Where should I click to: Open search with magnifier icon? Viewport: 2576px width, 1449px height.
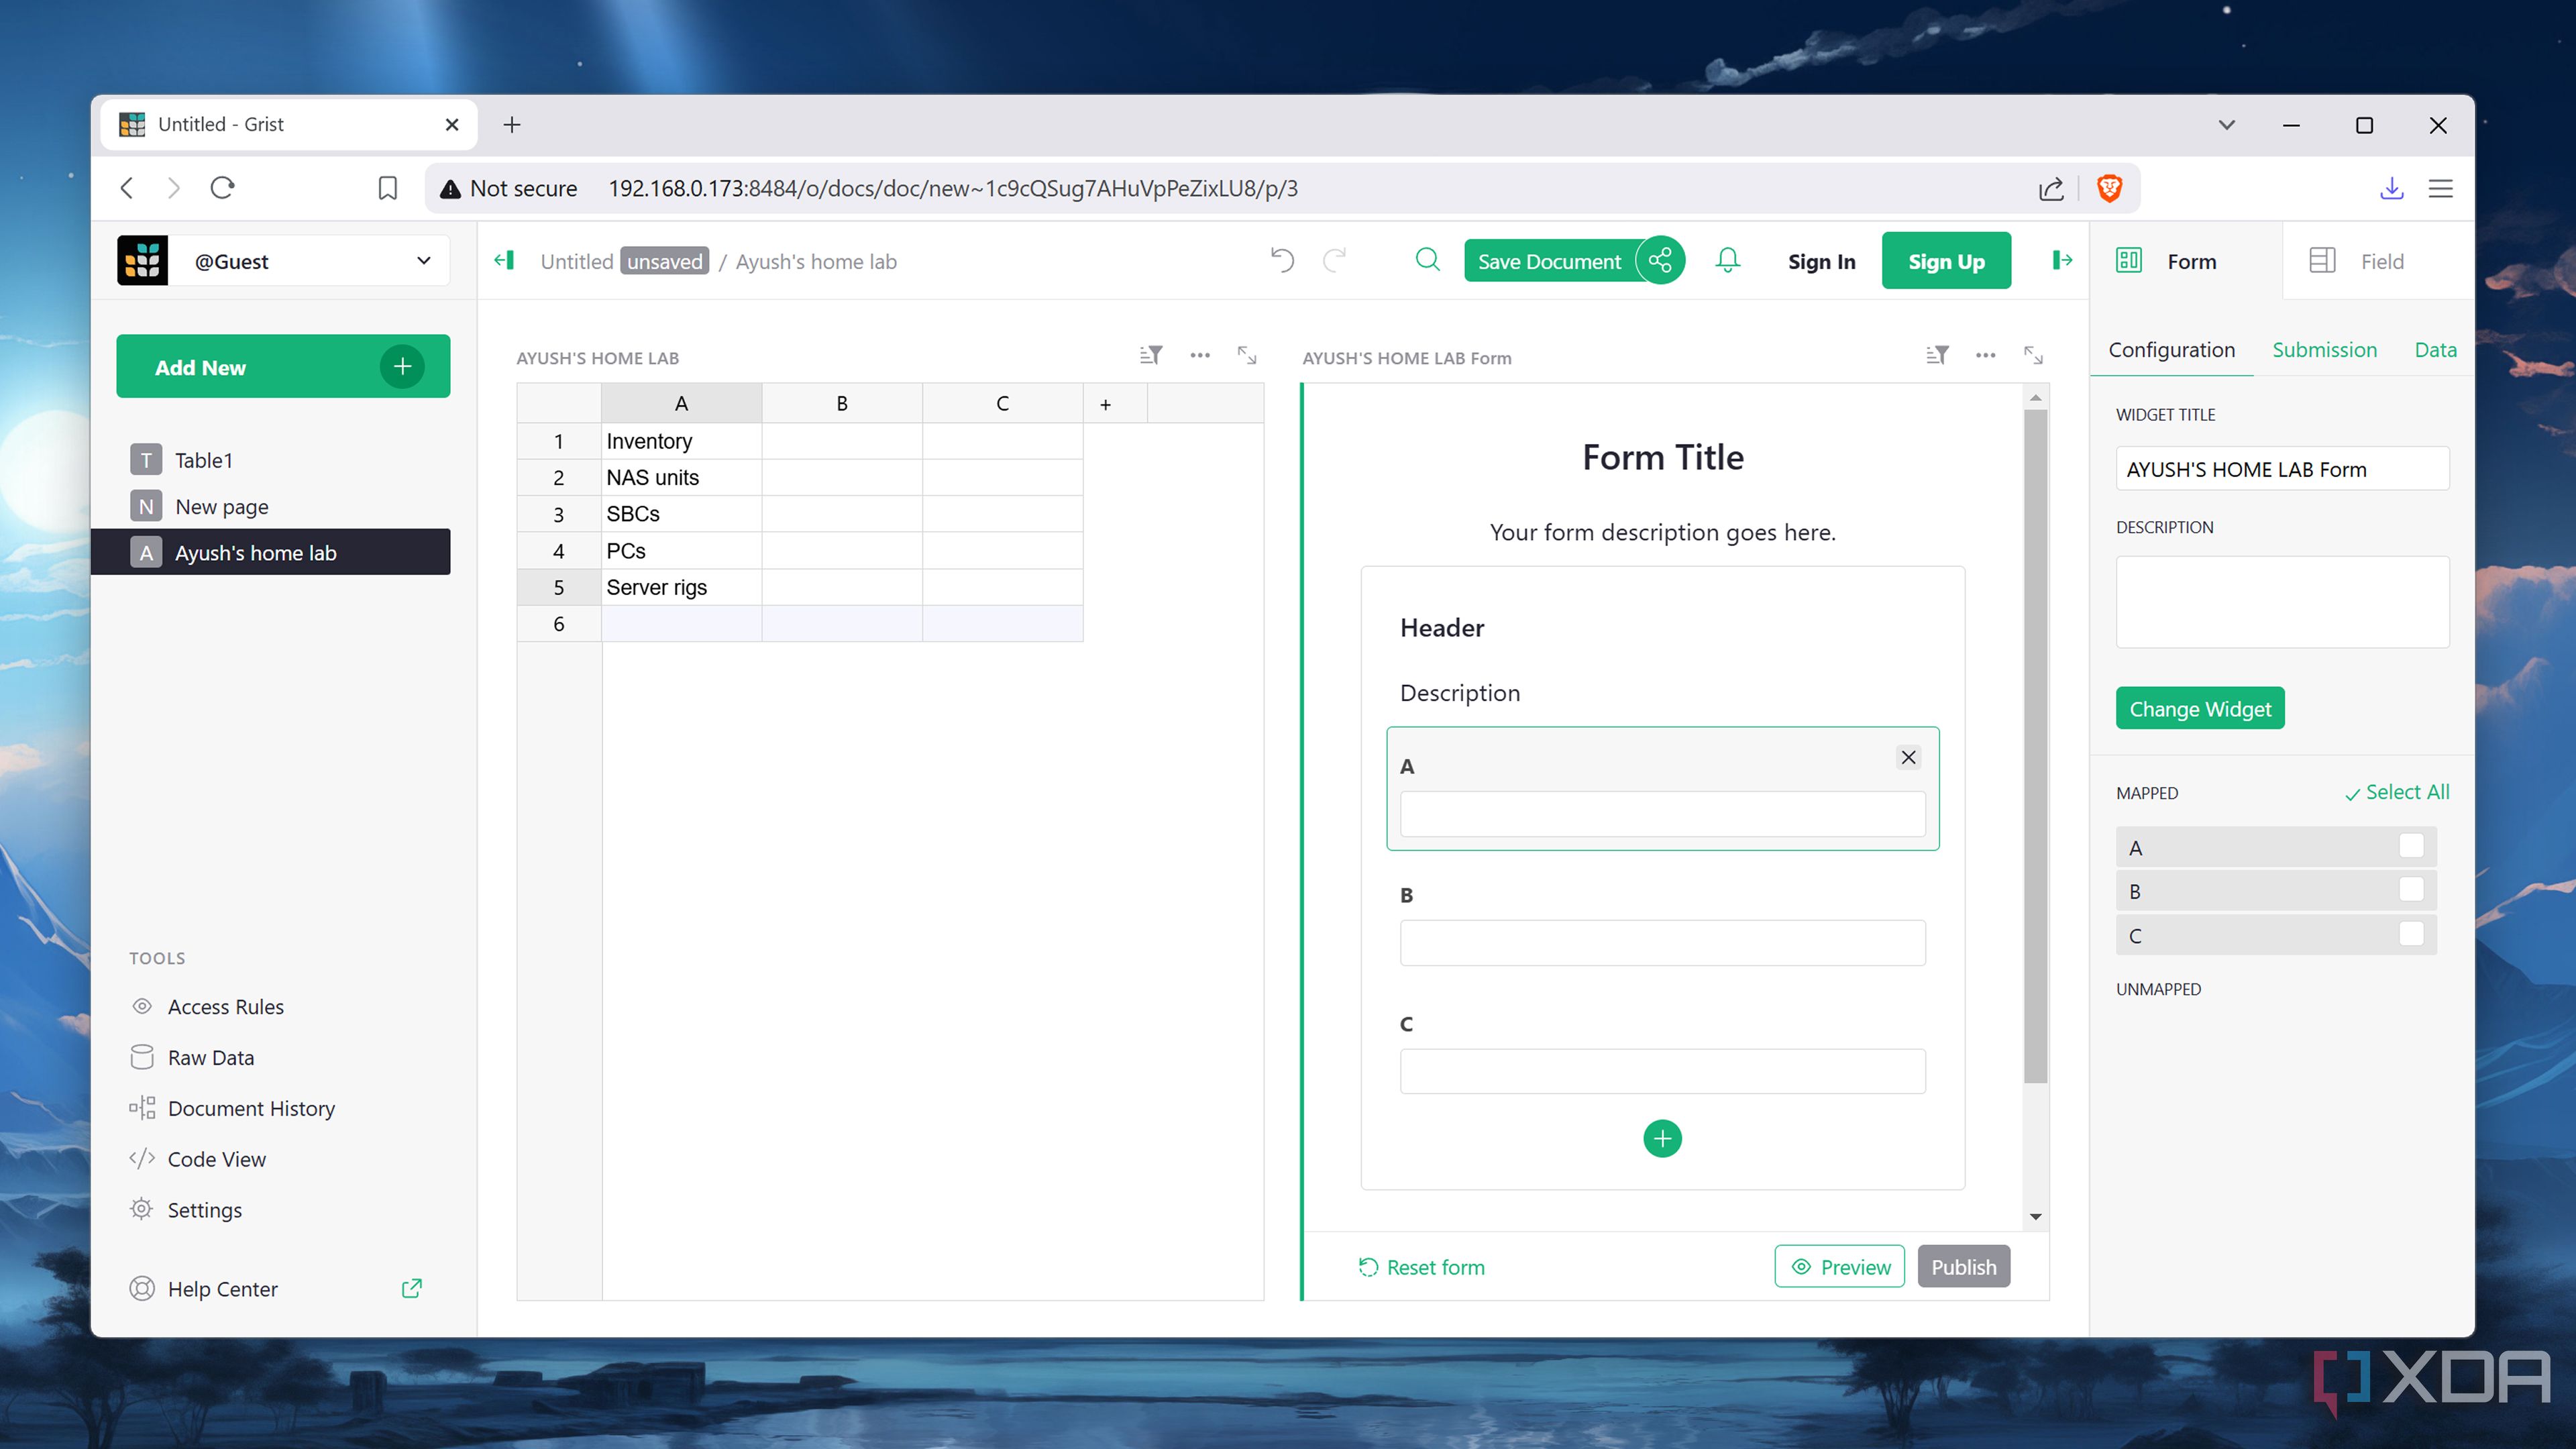point(1428,260)
